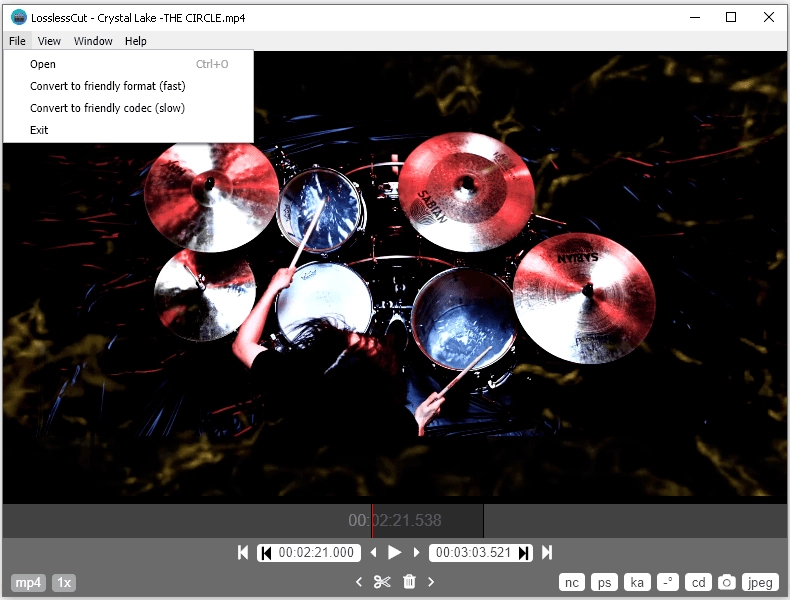Click the timeline at the cut end marker
This screenshot has width=790, height=600.
[x=483, y=521]
